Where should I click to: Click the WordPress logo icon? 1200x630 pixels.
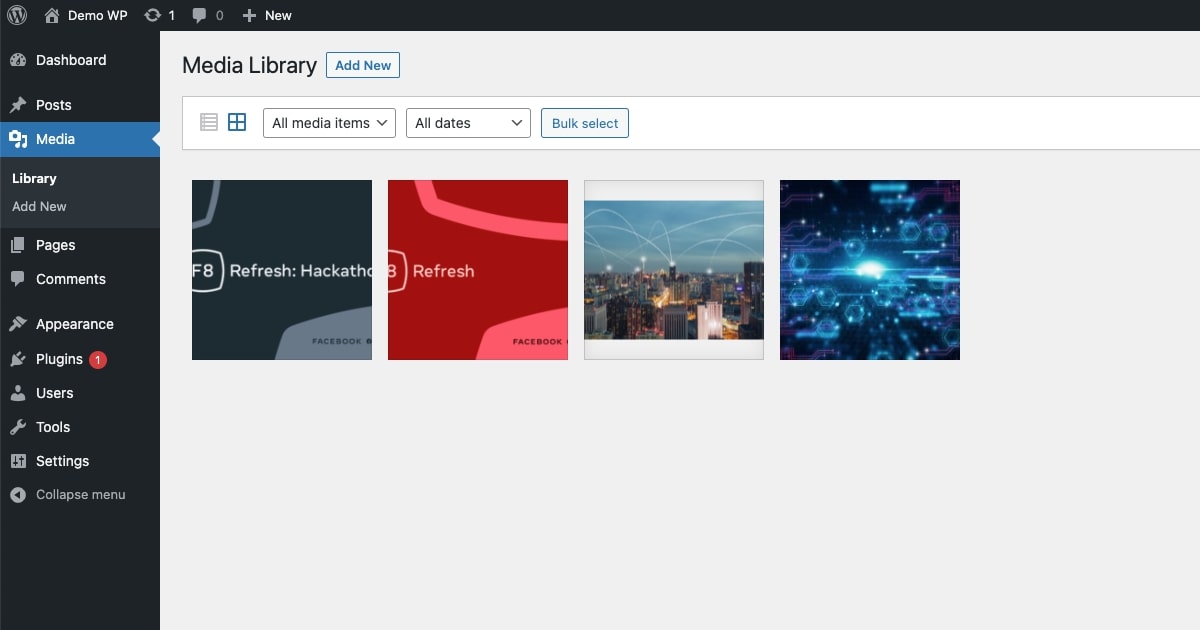tap(17, 15)
